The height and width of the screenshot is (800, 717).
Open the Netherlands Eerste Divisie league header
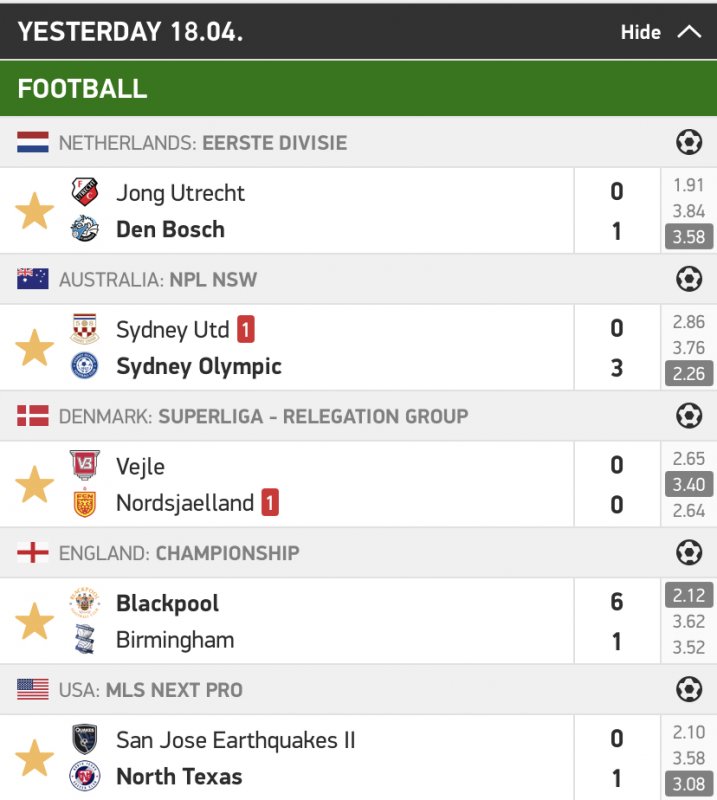(202, 143)
